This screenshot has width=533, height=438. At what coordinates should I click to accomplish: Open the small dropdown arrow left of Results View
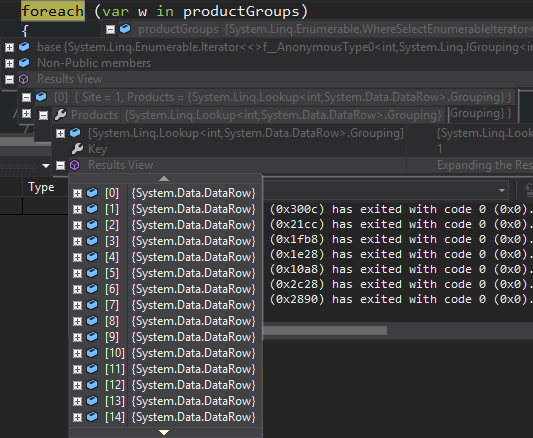(x=46, y=166)
